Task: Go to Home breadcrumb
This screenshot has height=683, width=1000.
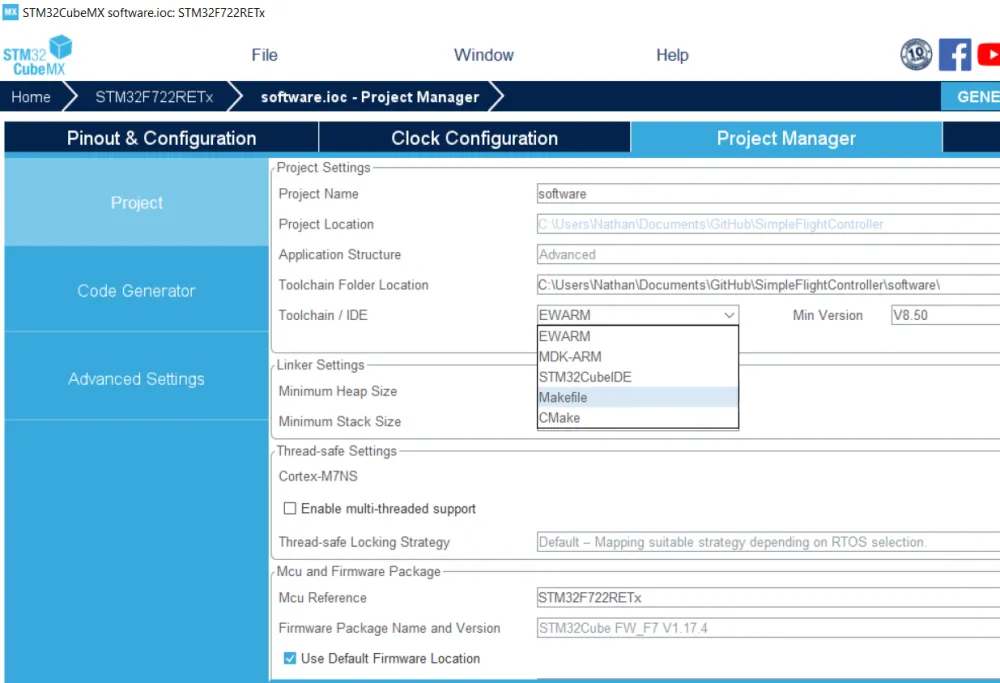Action: (x=31, y=97)
